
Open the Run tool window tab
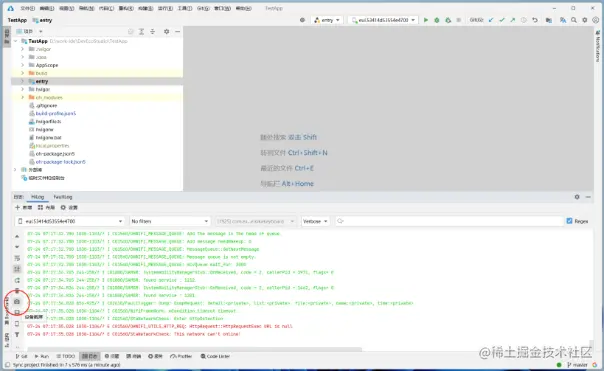[x=42, y=356]
